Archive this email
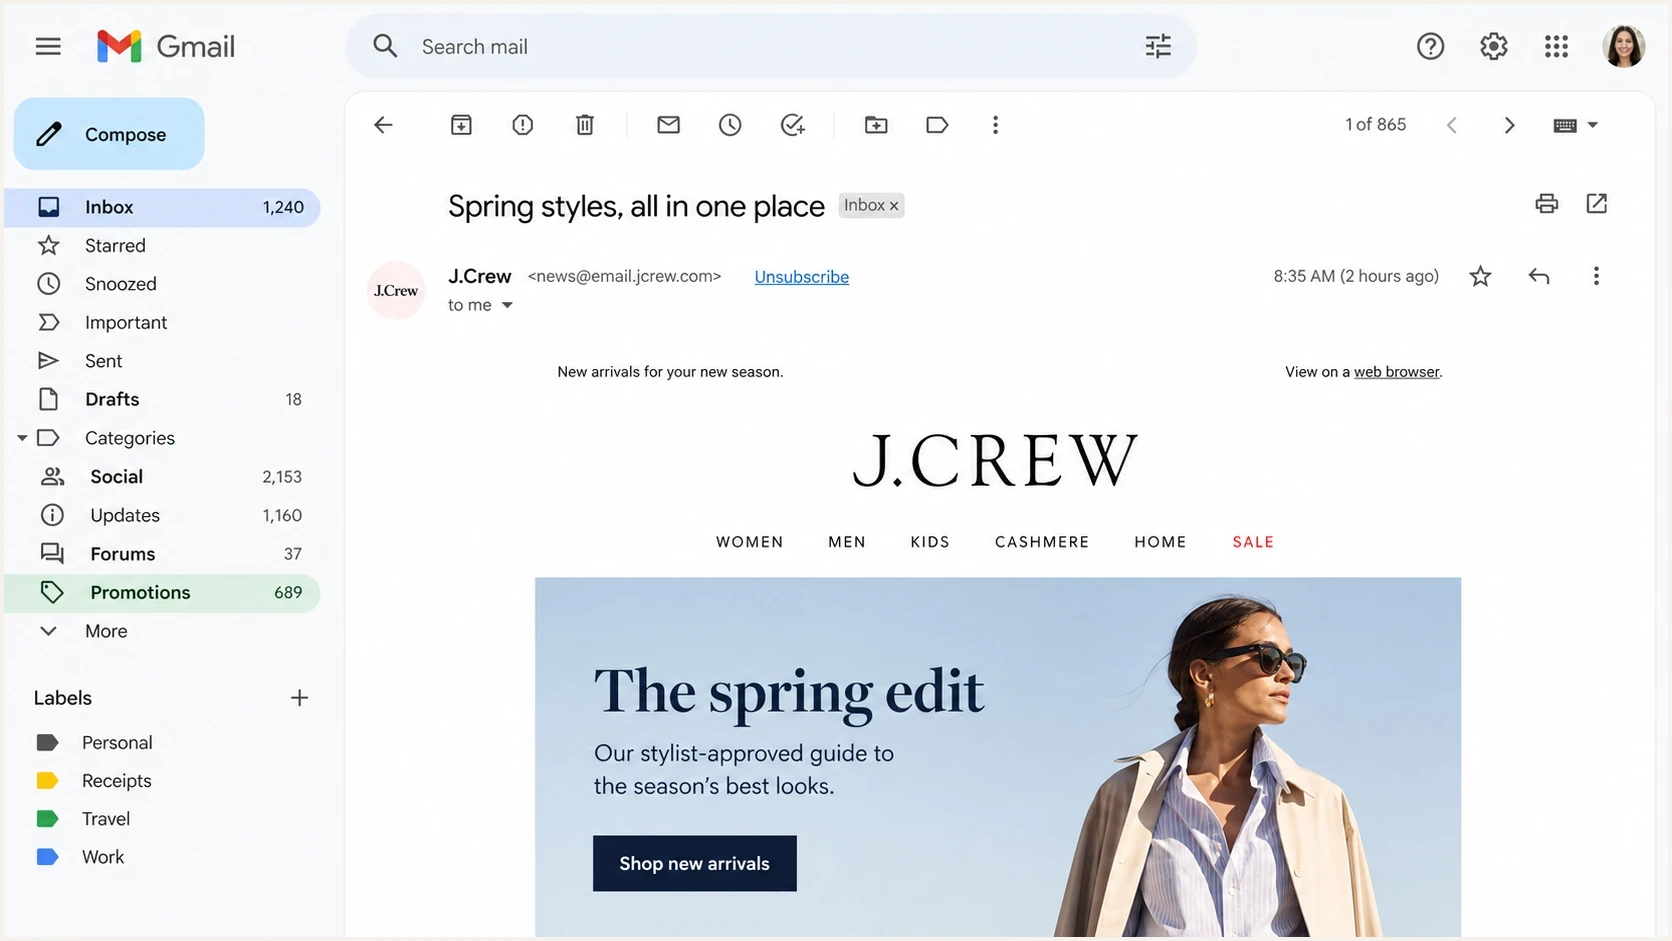The width and height of the screenshot is (1672, 941). [x=461, y=125]
